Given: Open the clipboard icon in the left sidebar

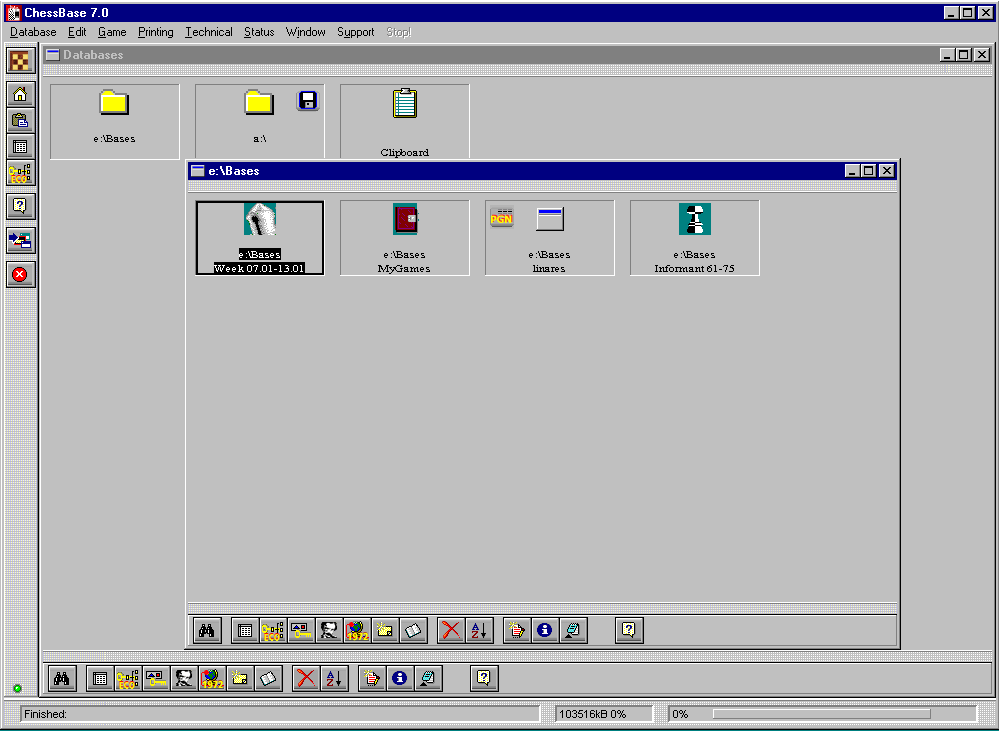Looking at the screenshot, I should tap(20, 120).
